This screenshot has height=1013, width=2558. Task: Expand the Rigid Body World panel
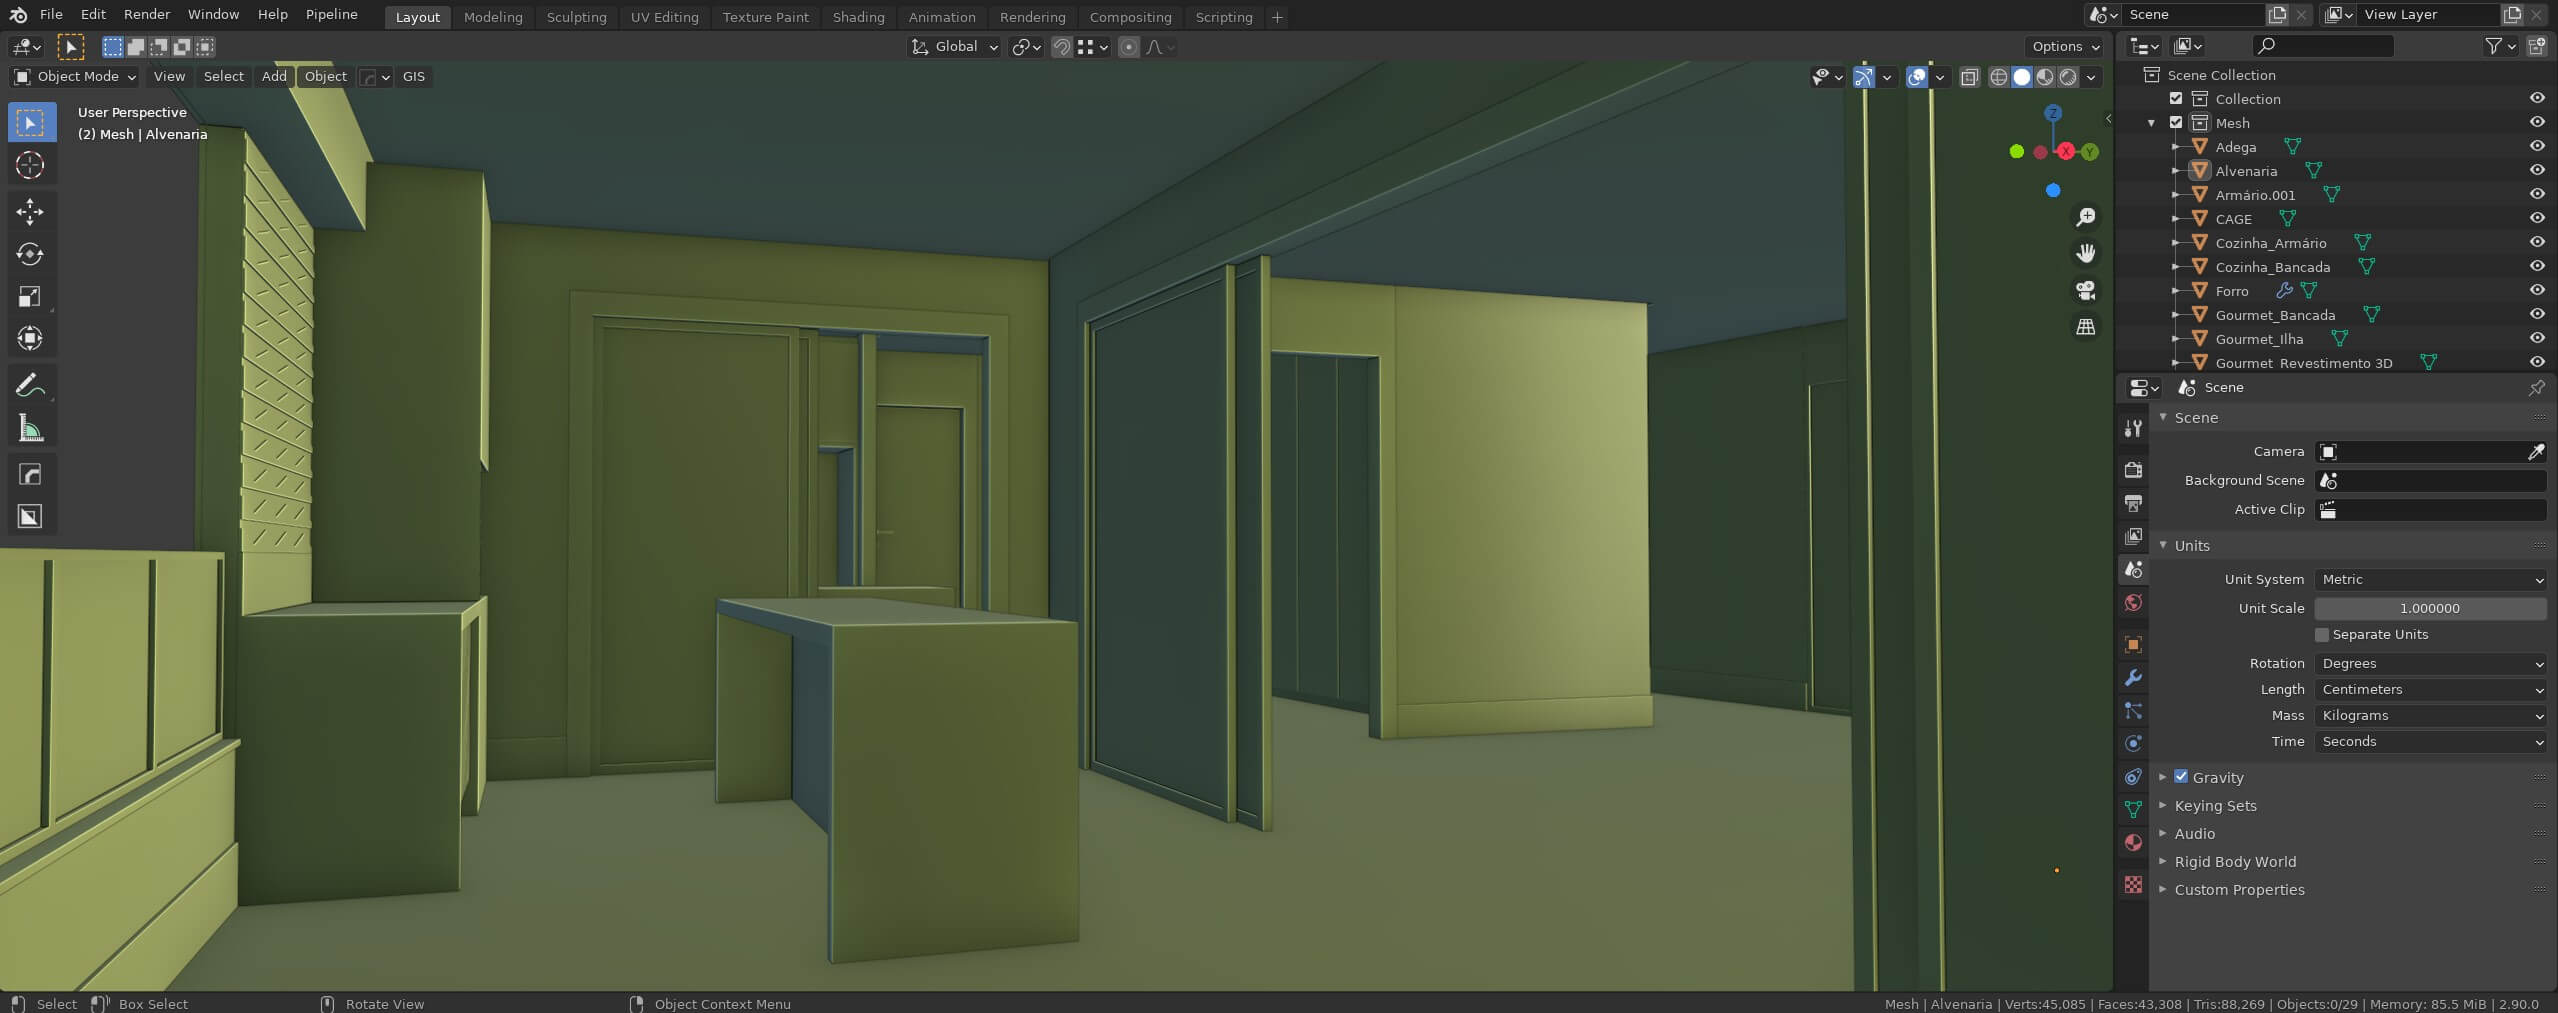2235,862
